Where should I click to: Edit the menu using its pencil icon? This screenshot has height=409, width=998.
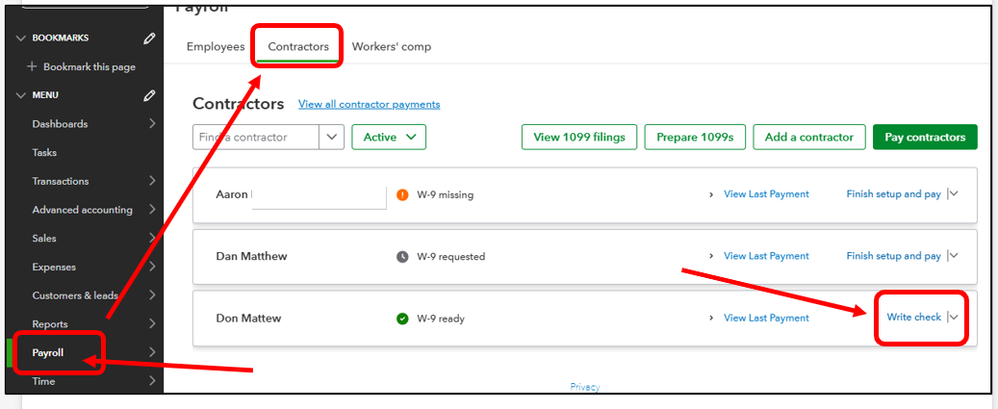click(149, 95)
